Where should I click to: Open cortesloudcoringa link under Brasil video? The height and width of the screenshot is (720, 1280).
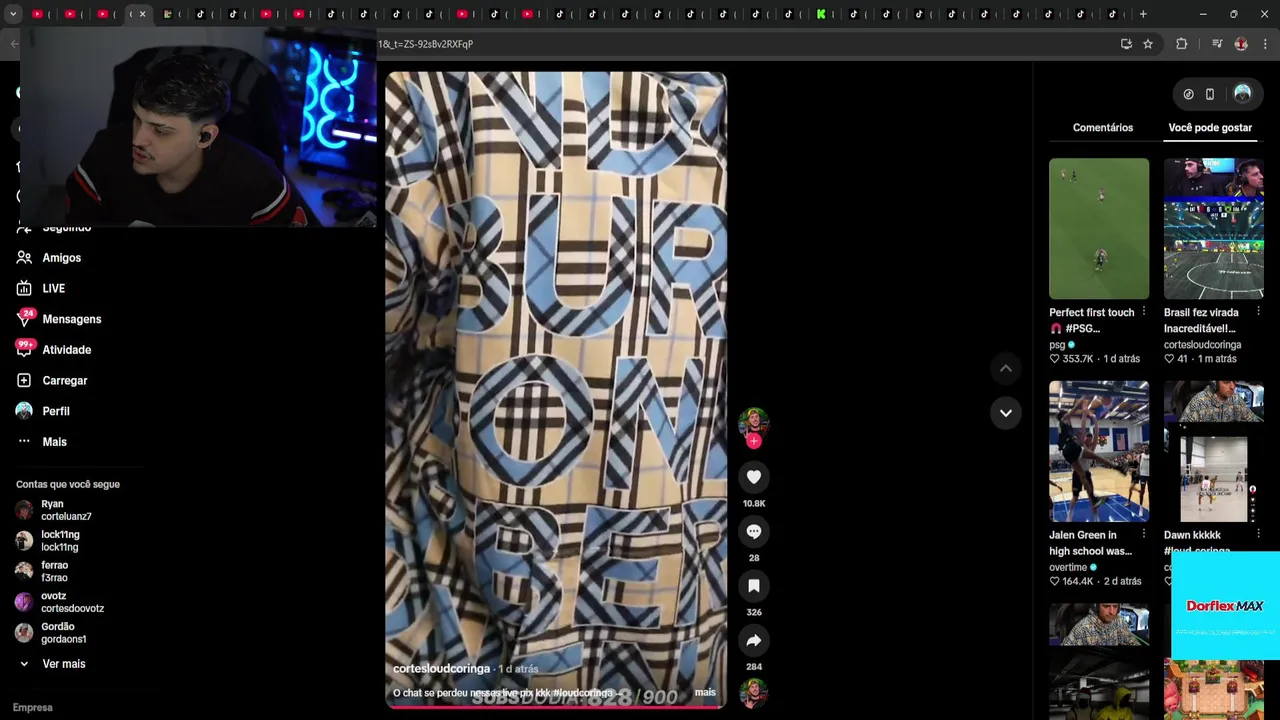pos(1203,345)
